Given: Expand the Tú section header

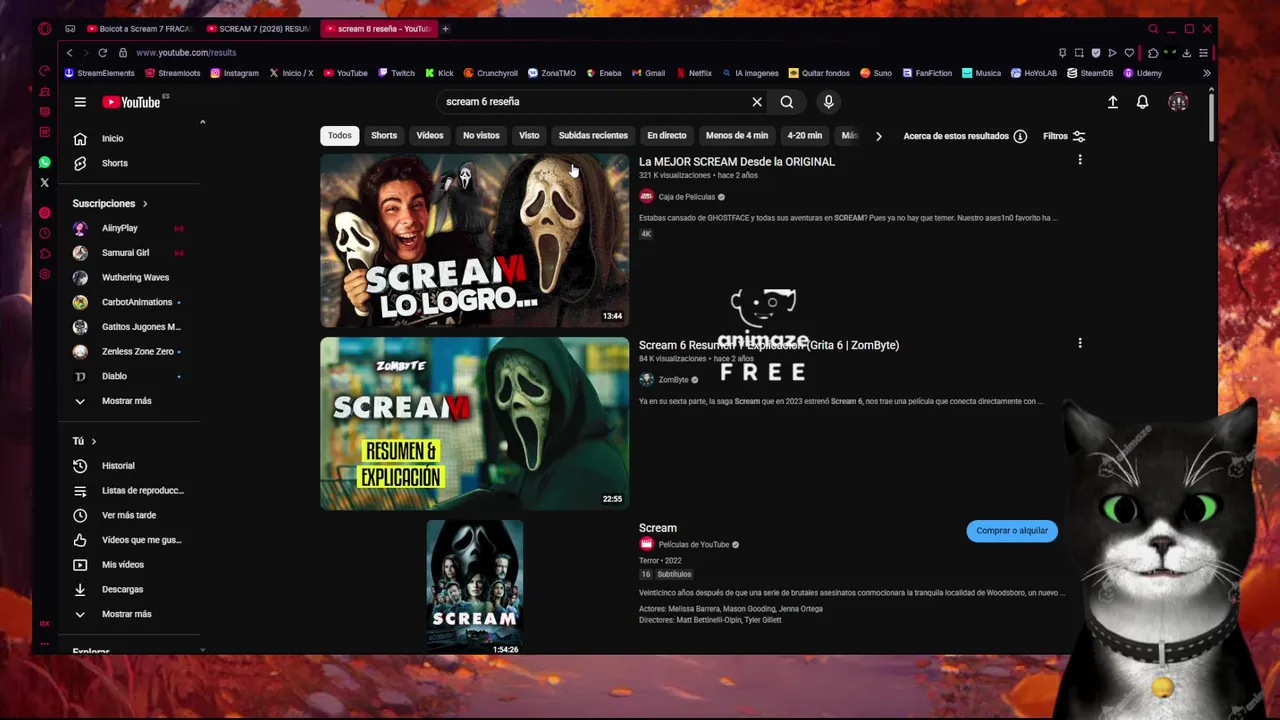Looking at the screenshot, I should coord(84,441).
